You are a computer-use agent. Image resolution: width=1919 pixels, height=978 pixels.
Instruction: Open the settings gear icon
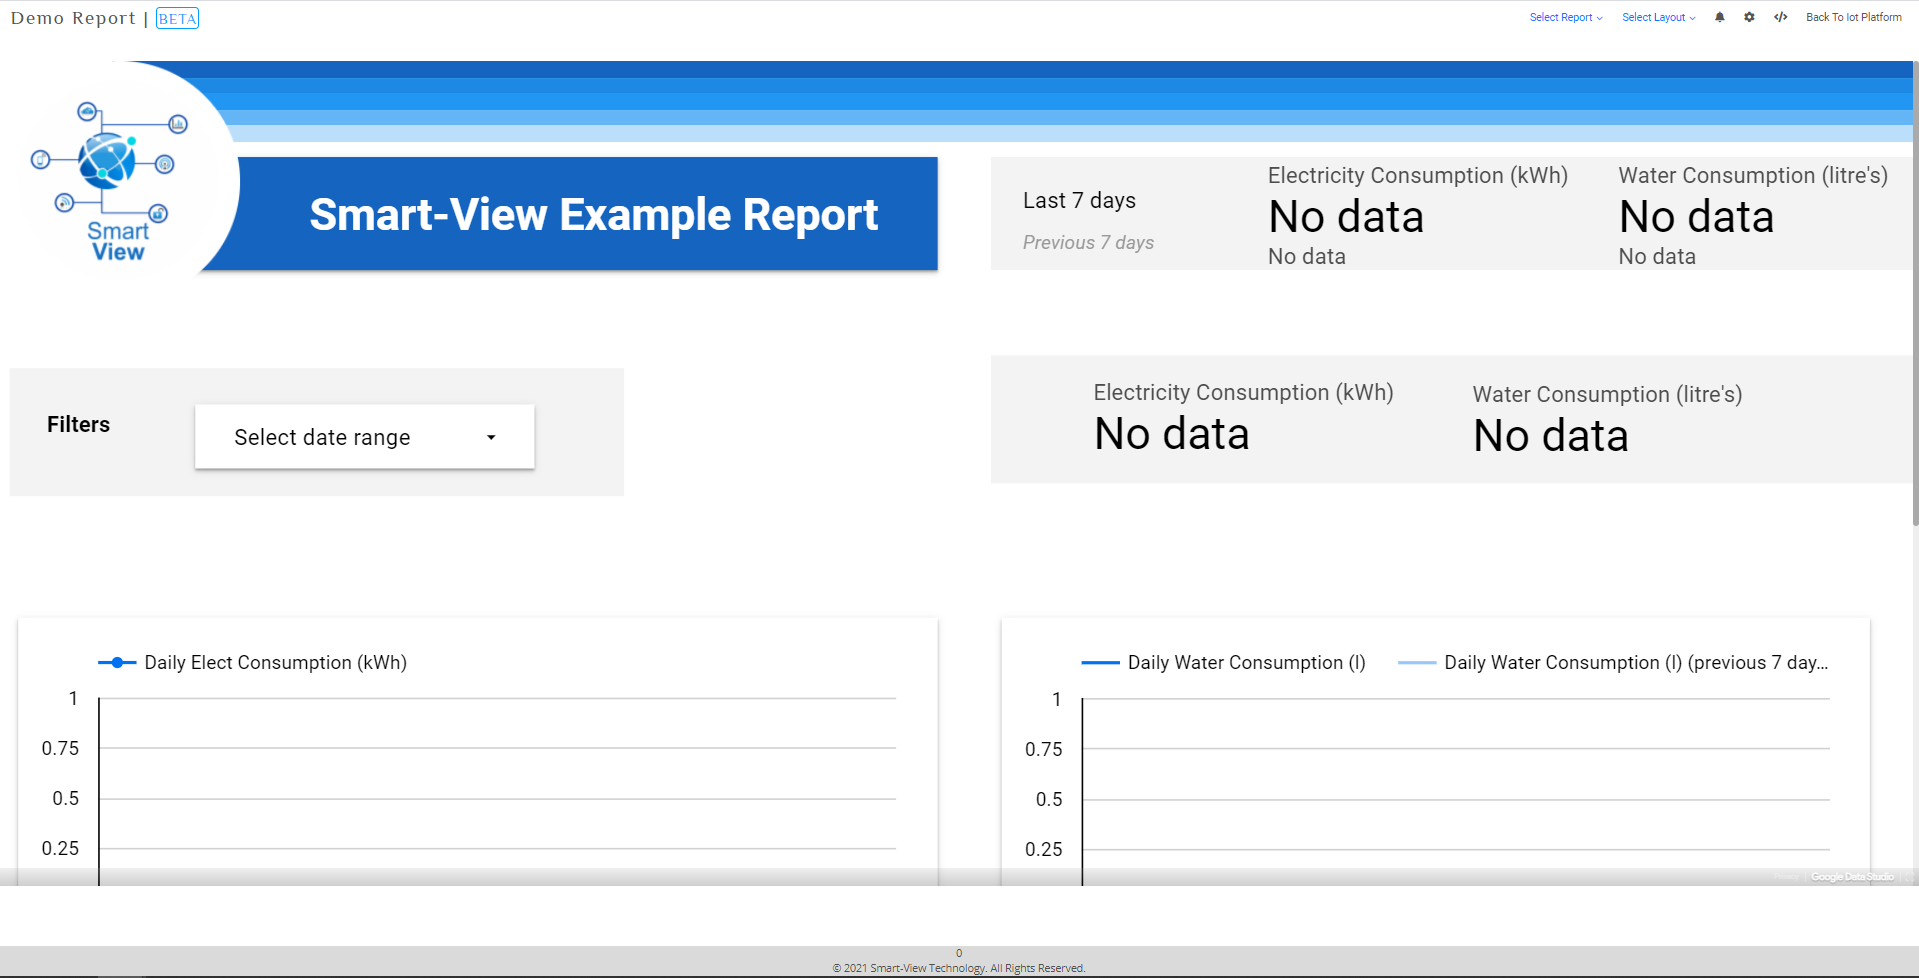pyautogui.click(x=1749, y=17)
